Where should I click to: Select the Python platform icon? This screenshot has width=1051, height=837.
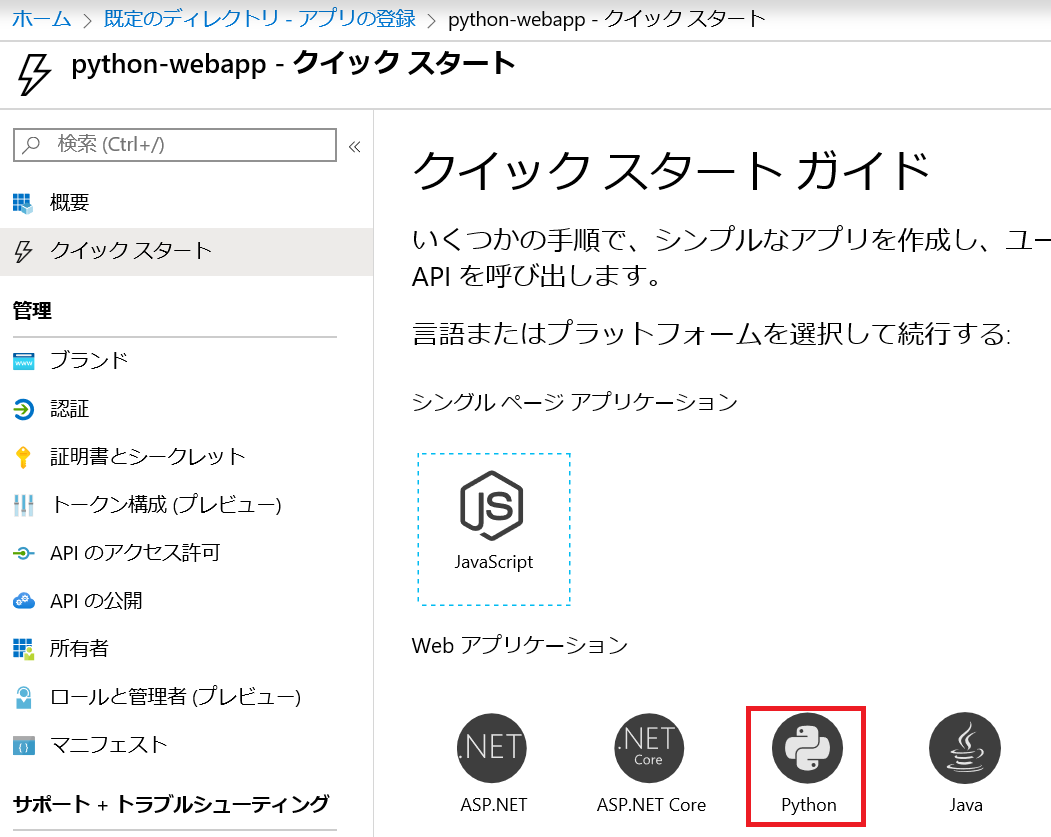coord(807,748)
